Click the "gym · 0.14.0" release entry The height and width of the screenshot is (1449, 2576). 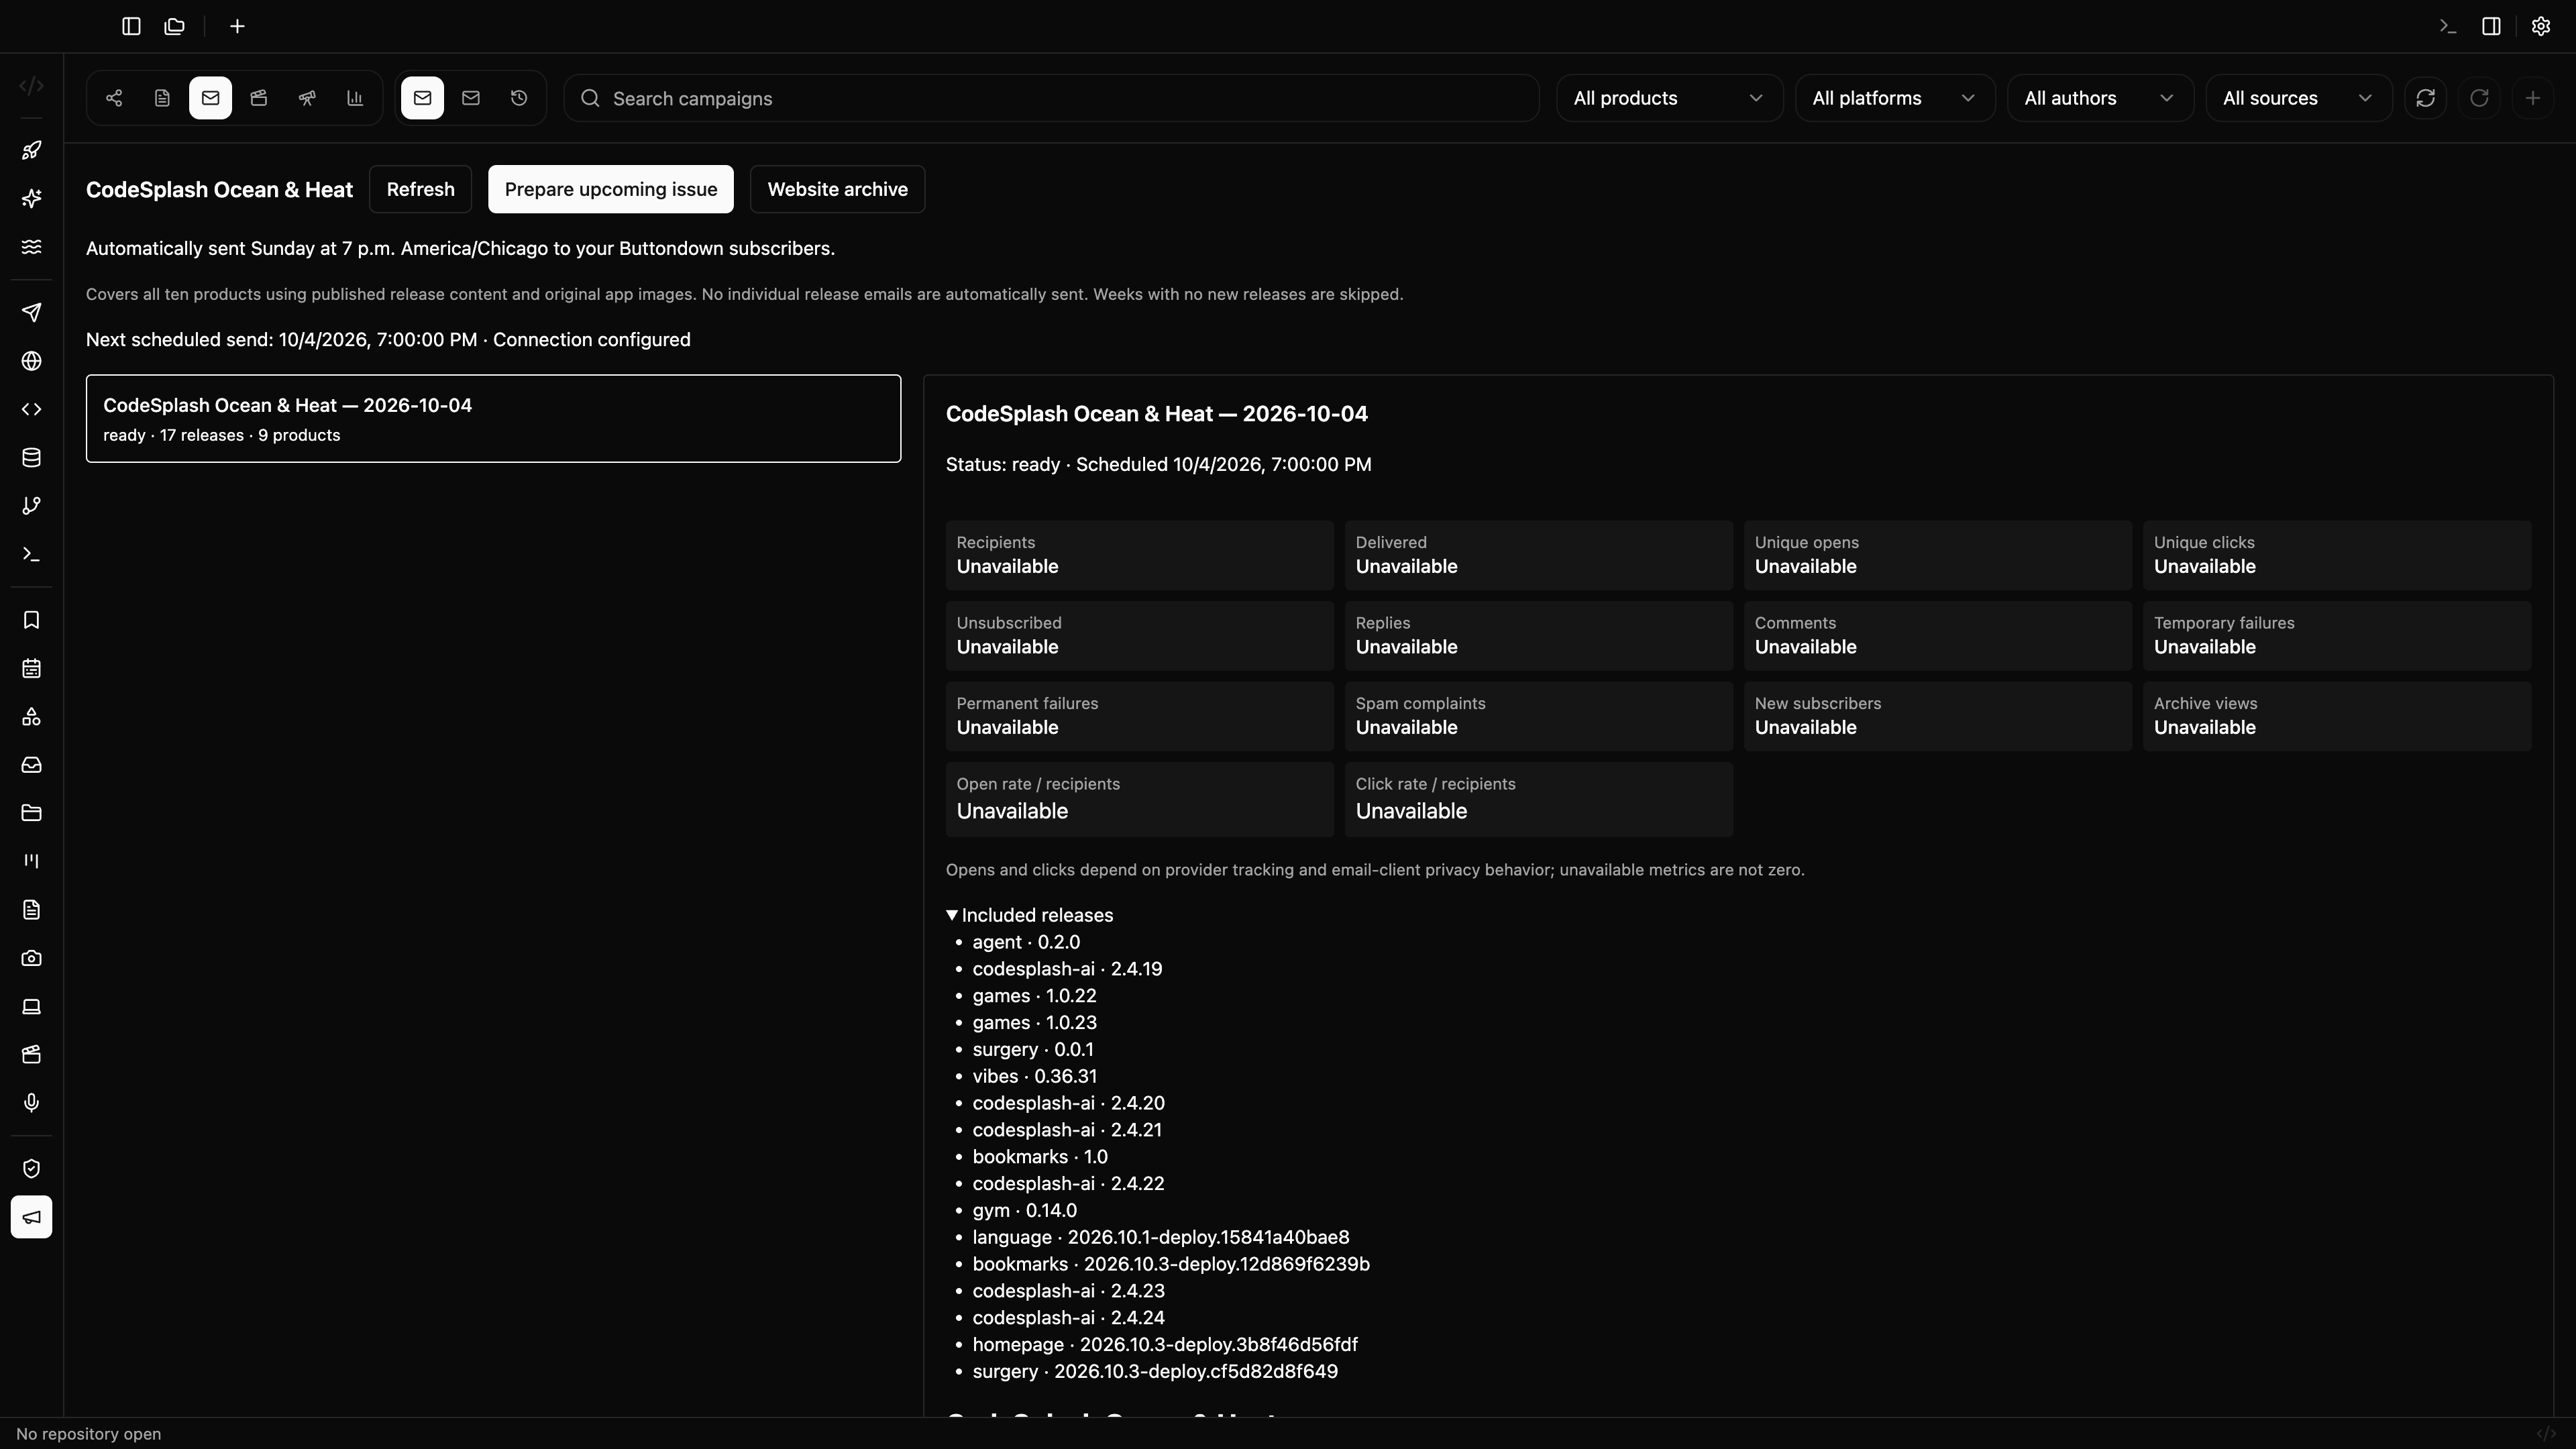point(1024,1210)
